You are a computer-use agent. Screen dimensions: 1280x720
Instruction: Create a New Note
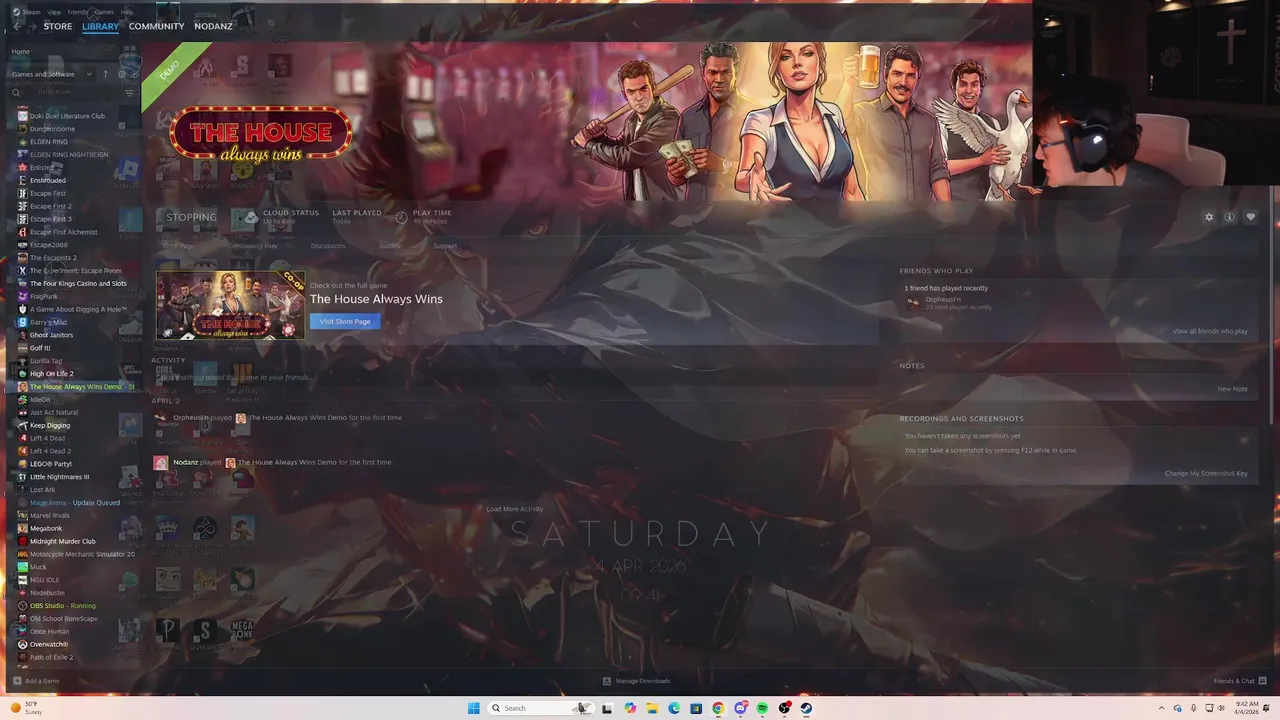(1232, 389)
